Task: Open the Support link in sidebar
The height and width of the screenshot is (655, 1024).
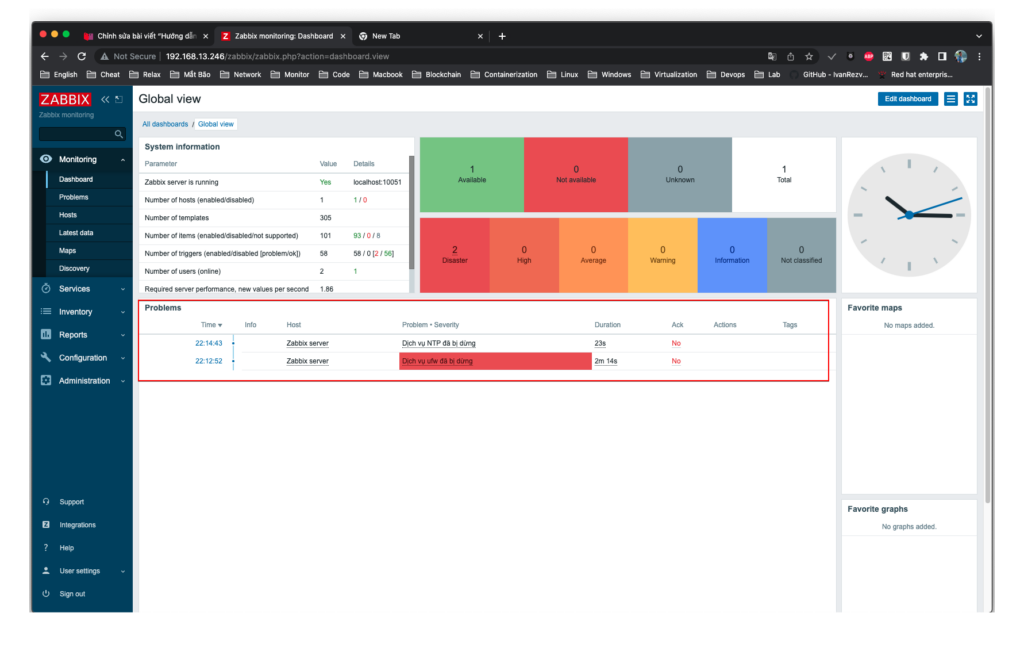Action: (x=71, y=502)
